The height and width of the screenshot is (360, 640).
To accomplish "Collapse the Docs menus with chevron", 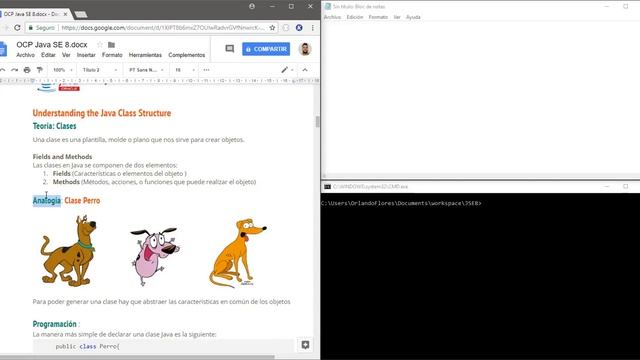I will coord(305,70).
